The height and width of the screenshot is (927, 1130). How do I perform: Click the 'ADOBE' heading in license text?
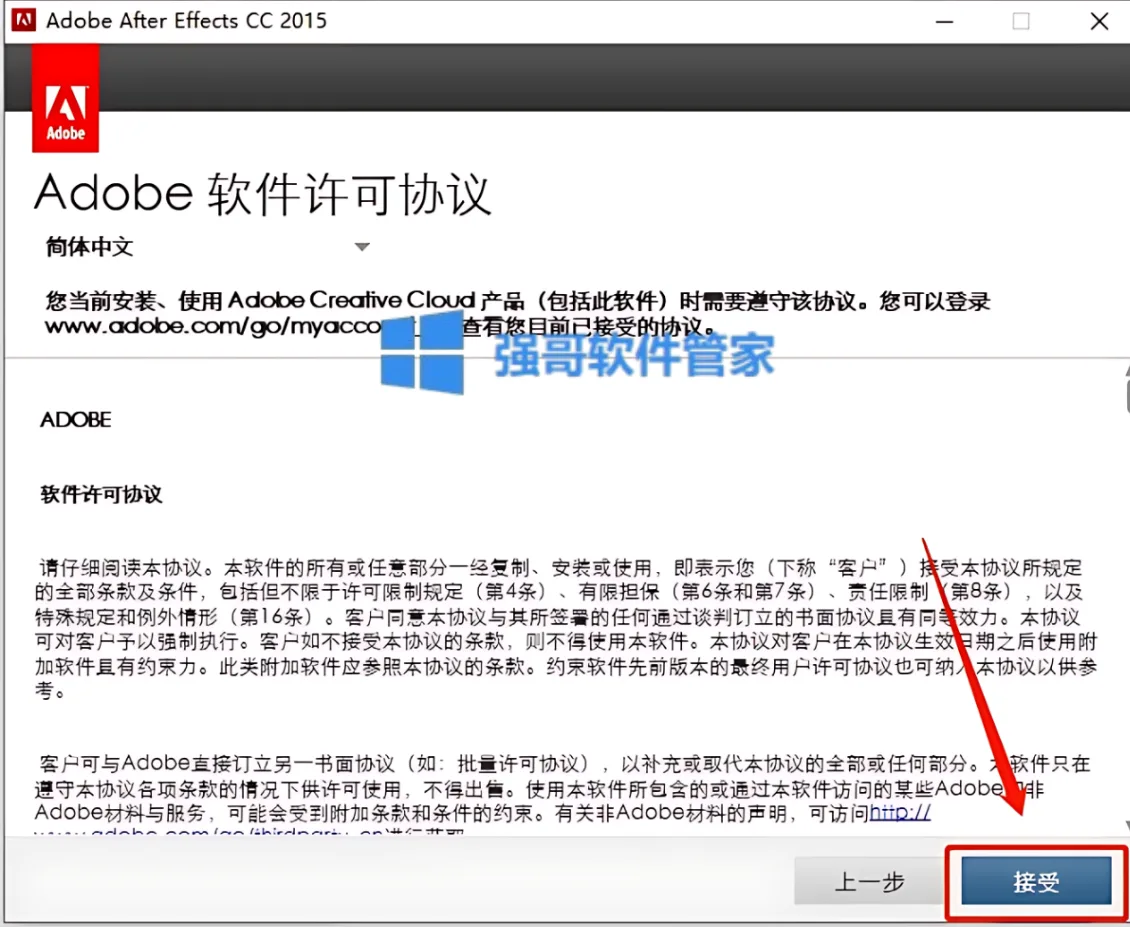point(76,420)
